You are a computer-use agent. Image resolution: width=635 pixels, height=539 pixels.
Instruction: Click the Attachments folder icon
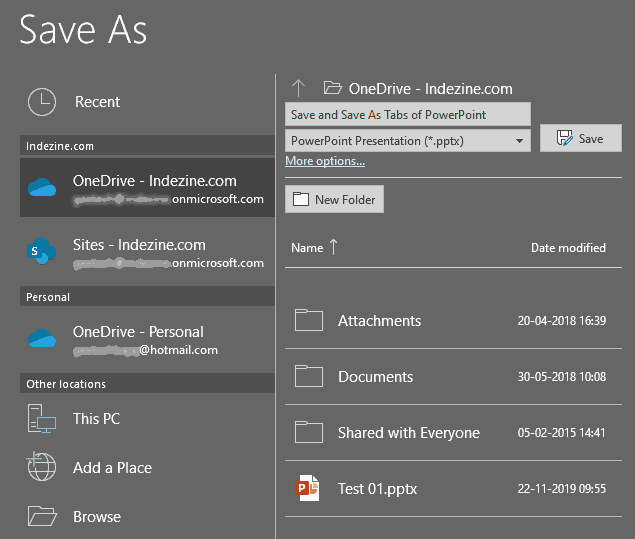pyautogui.click(x=309, y=320)
